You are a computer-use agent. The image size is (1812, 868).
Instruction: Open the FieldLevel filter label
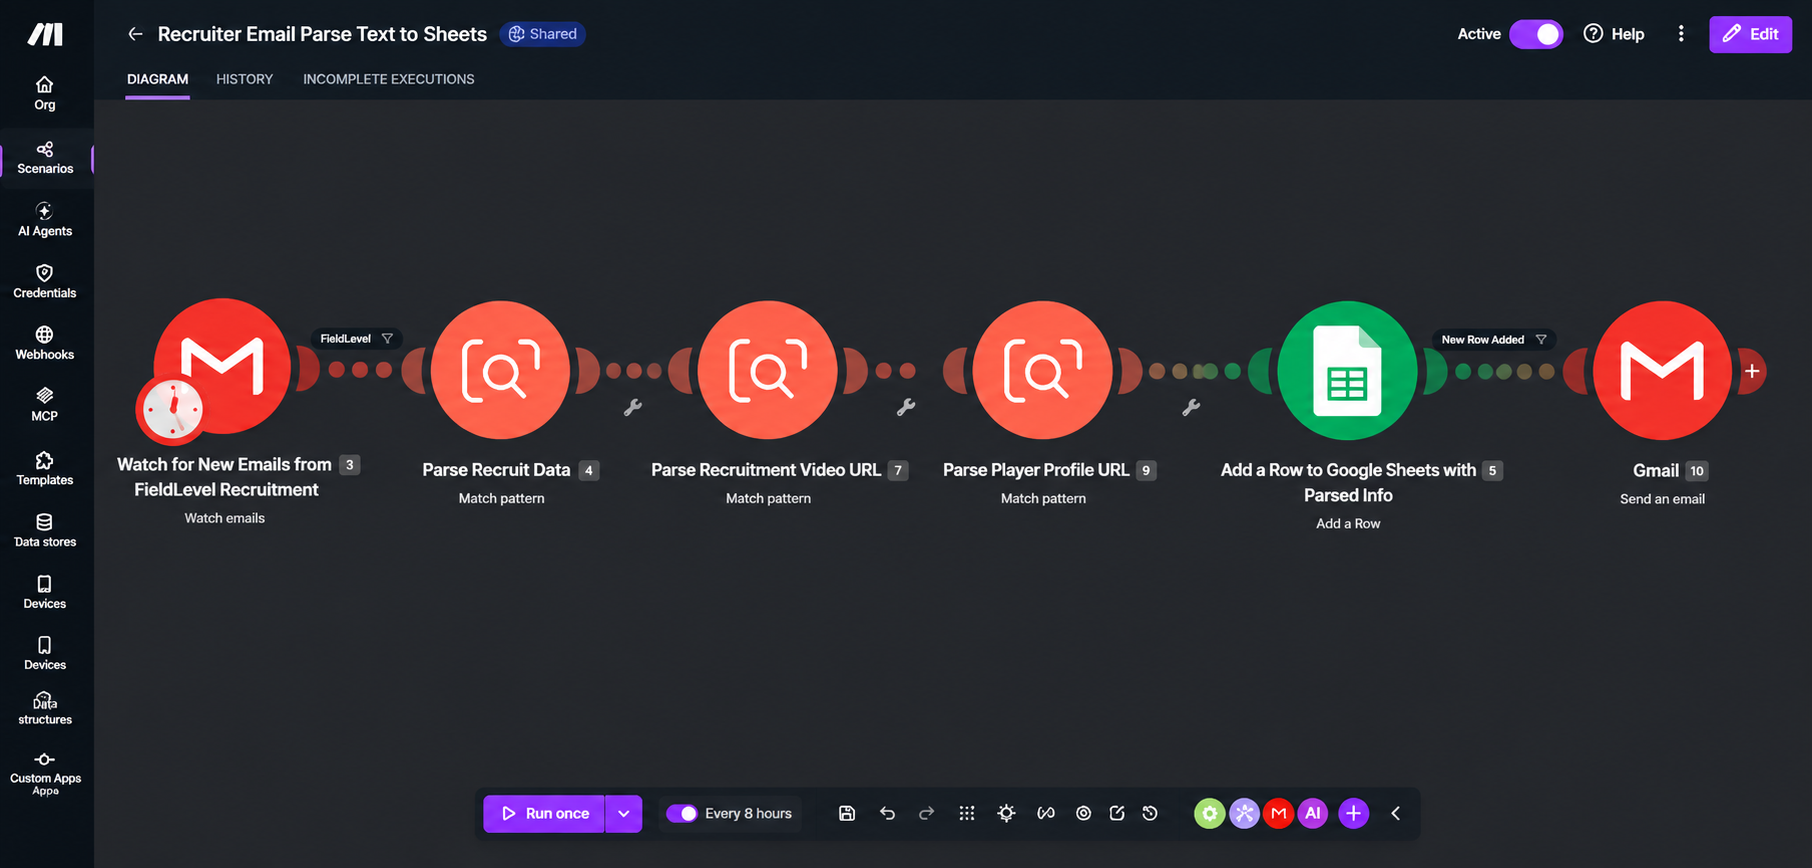(x=356, y=339)
